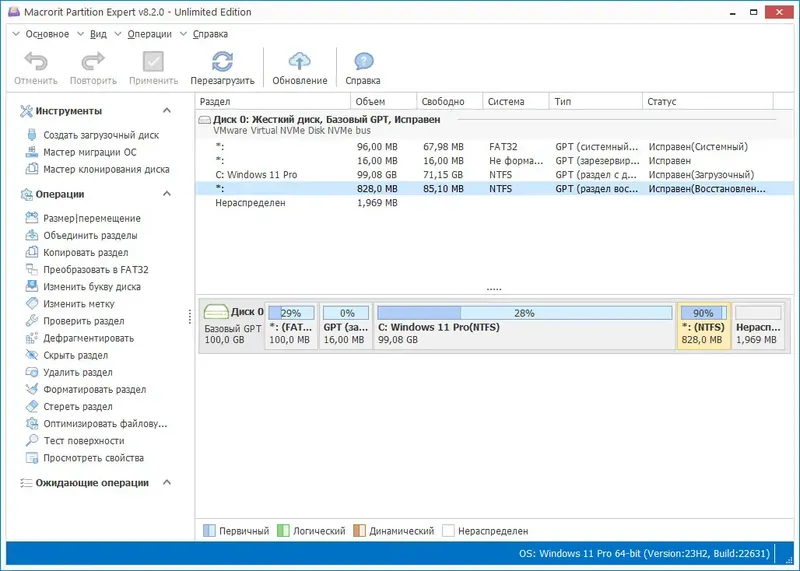
Task: Click the Статус column header
Action: [707, 102]
